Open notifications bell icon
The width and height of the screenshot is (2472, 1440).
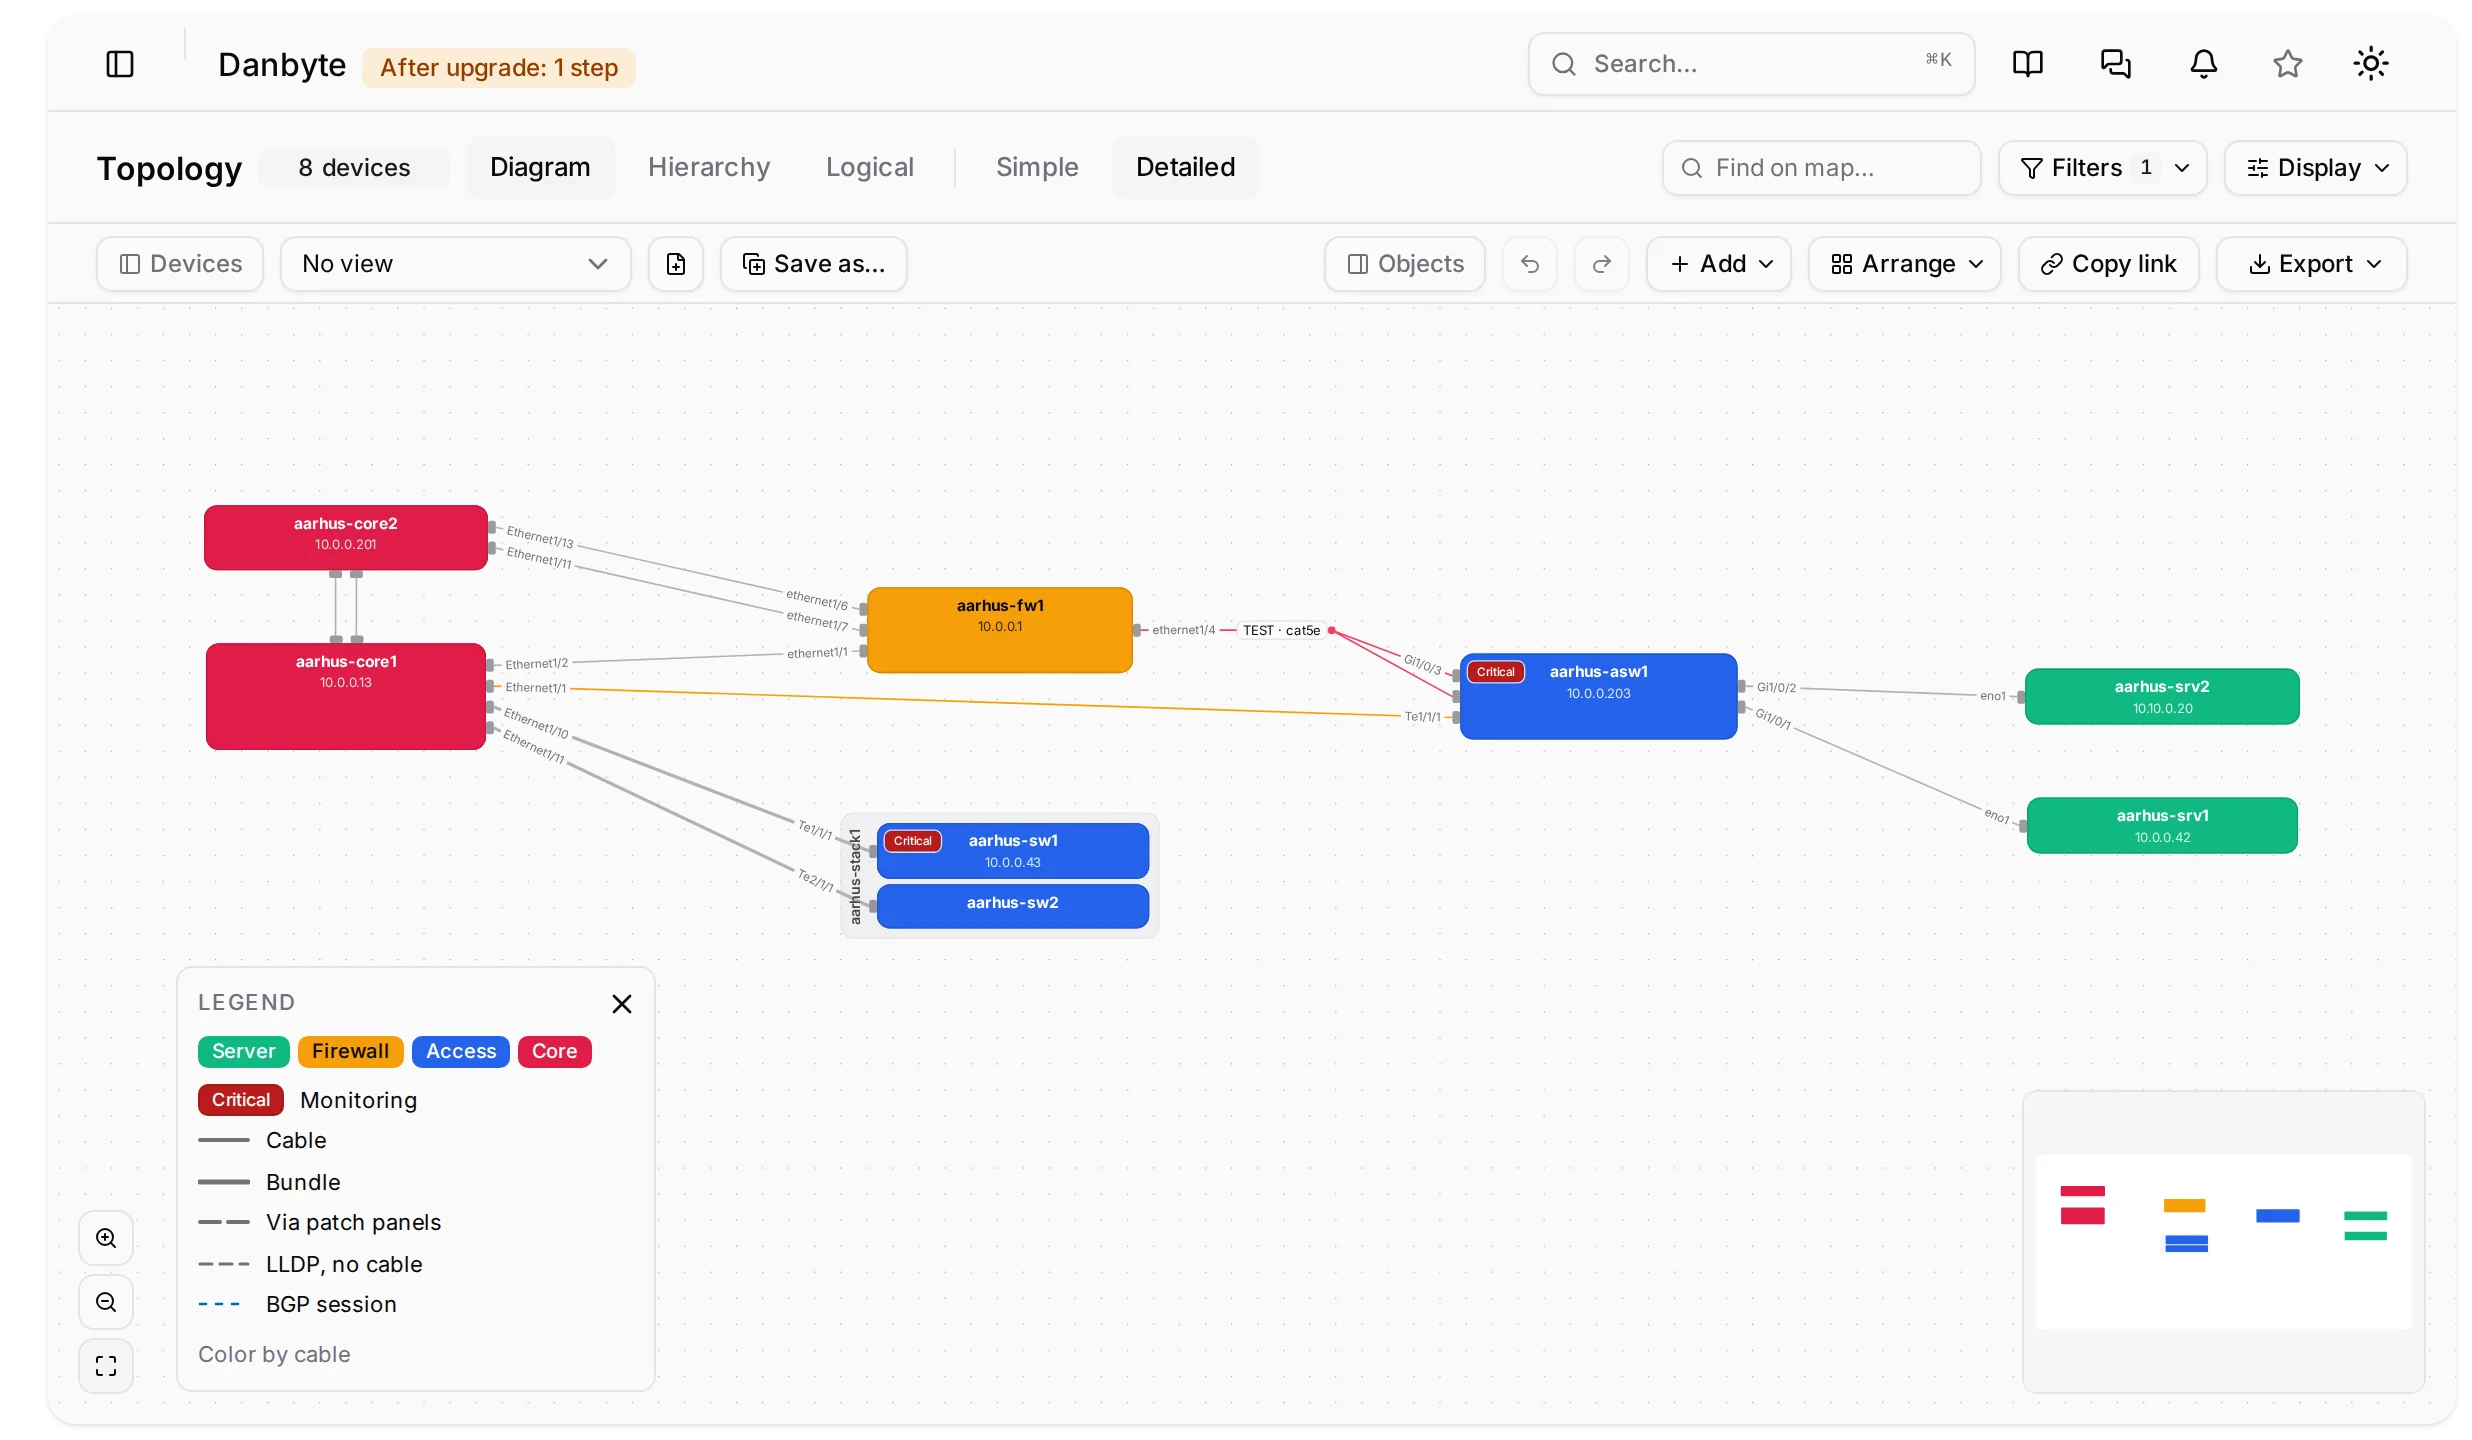click(x=2203, y=64)
